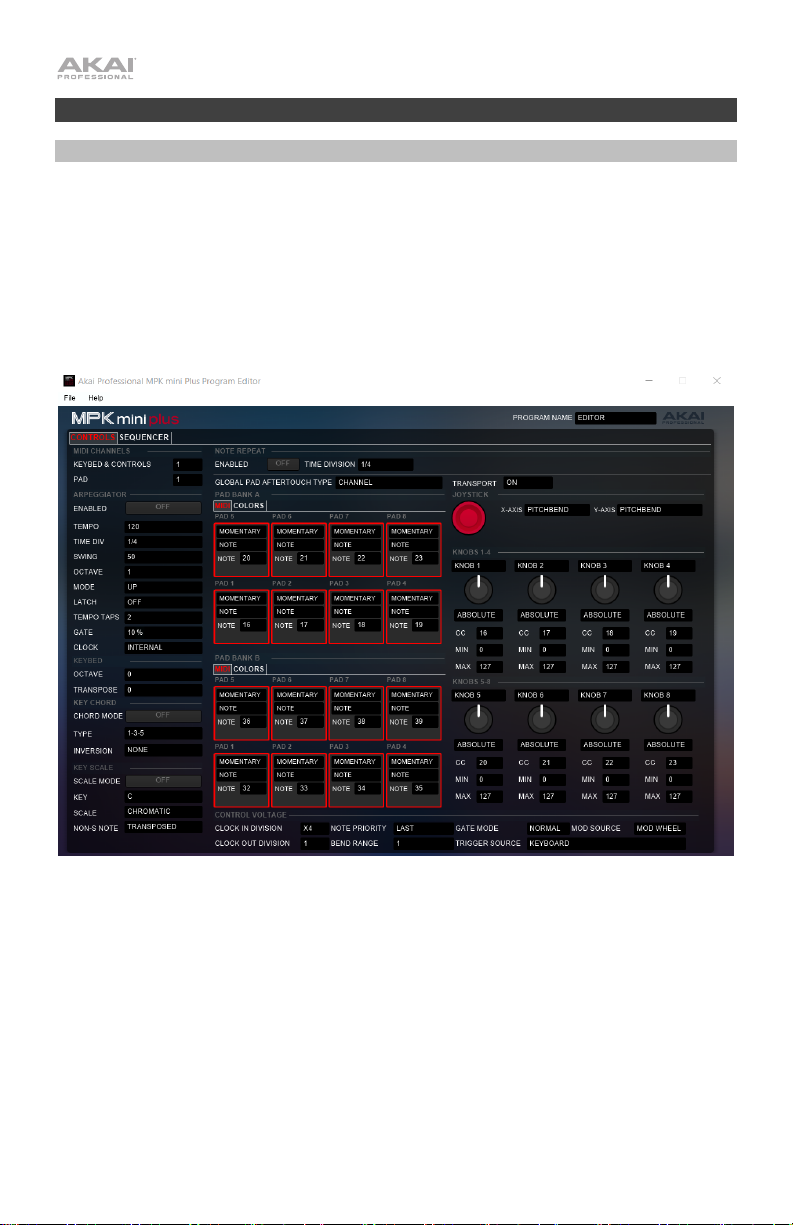Screen dimensions: 793x1225
Task: Click the Key field showing C
Action: (164, 797)
